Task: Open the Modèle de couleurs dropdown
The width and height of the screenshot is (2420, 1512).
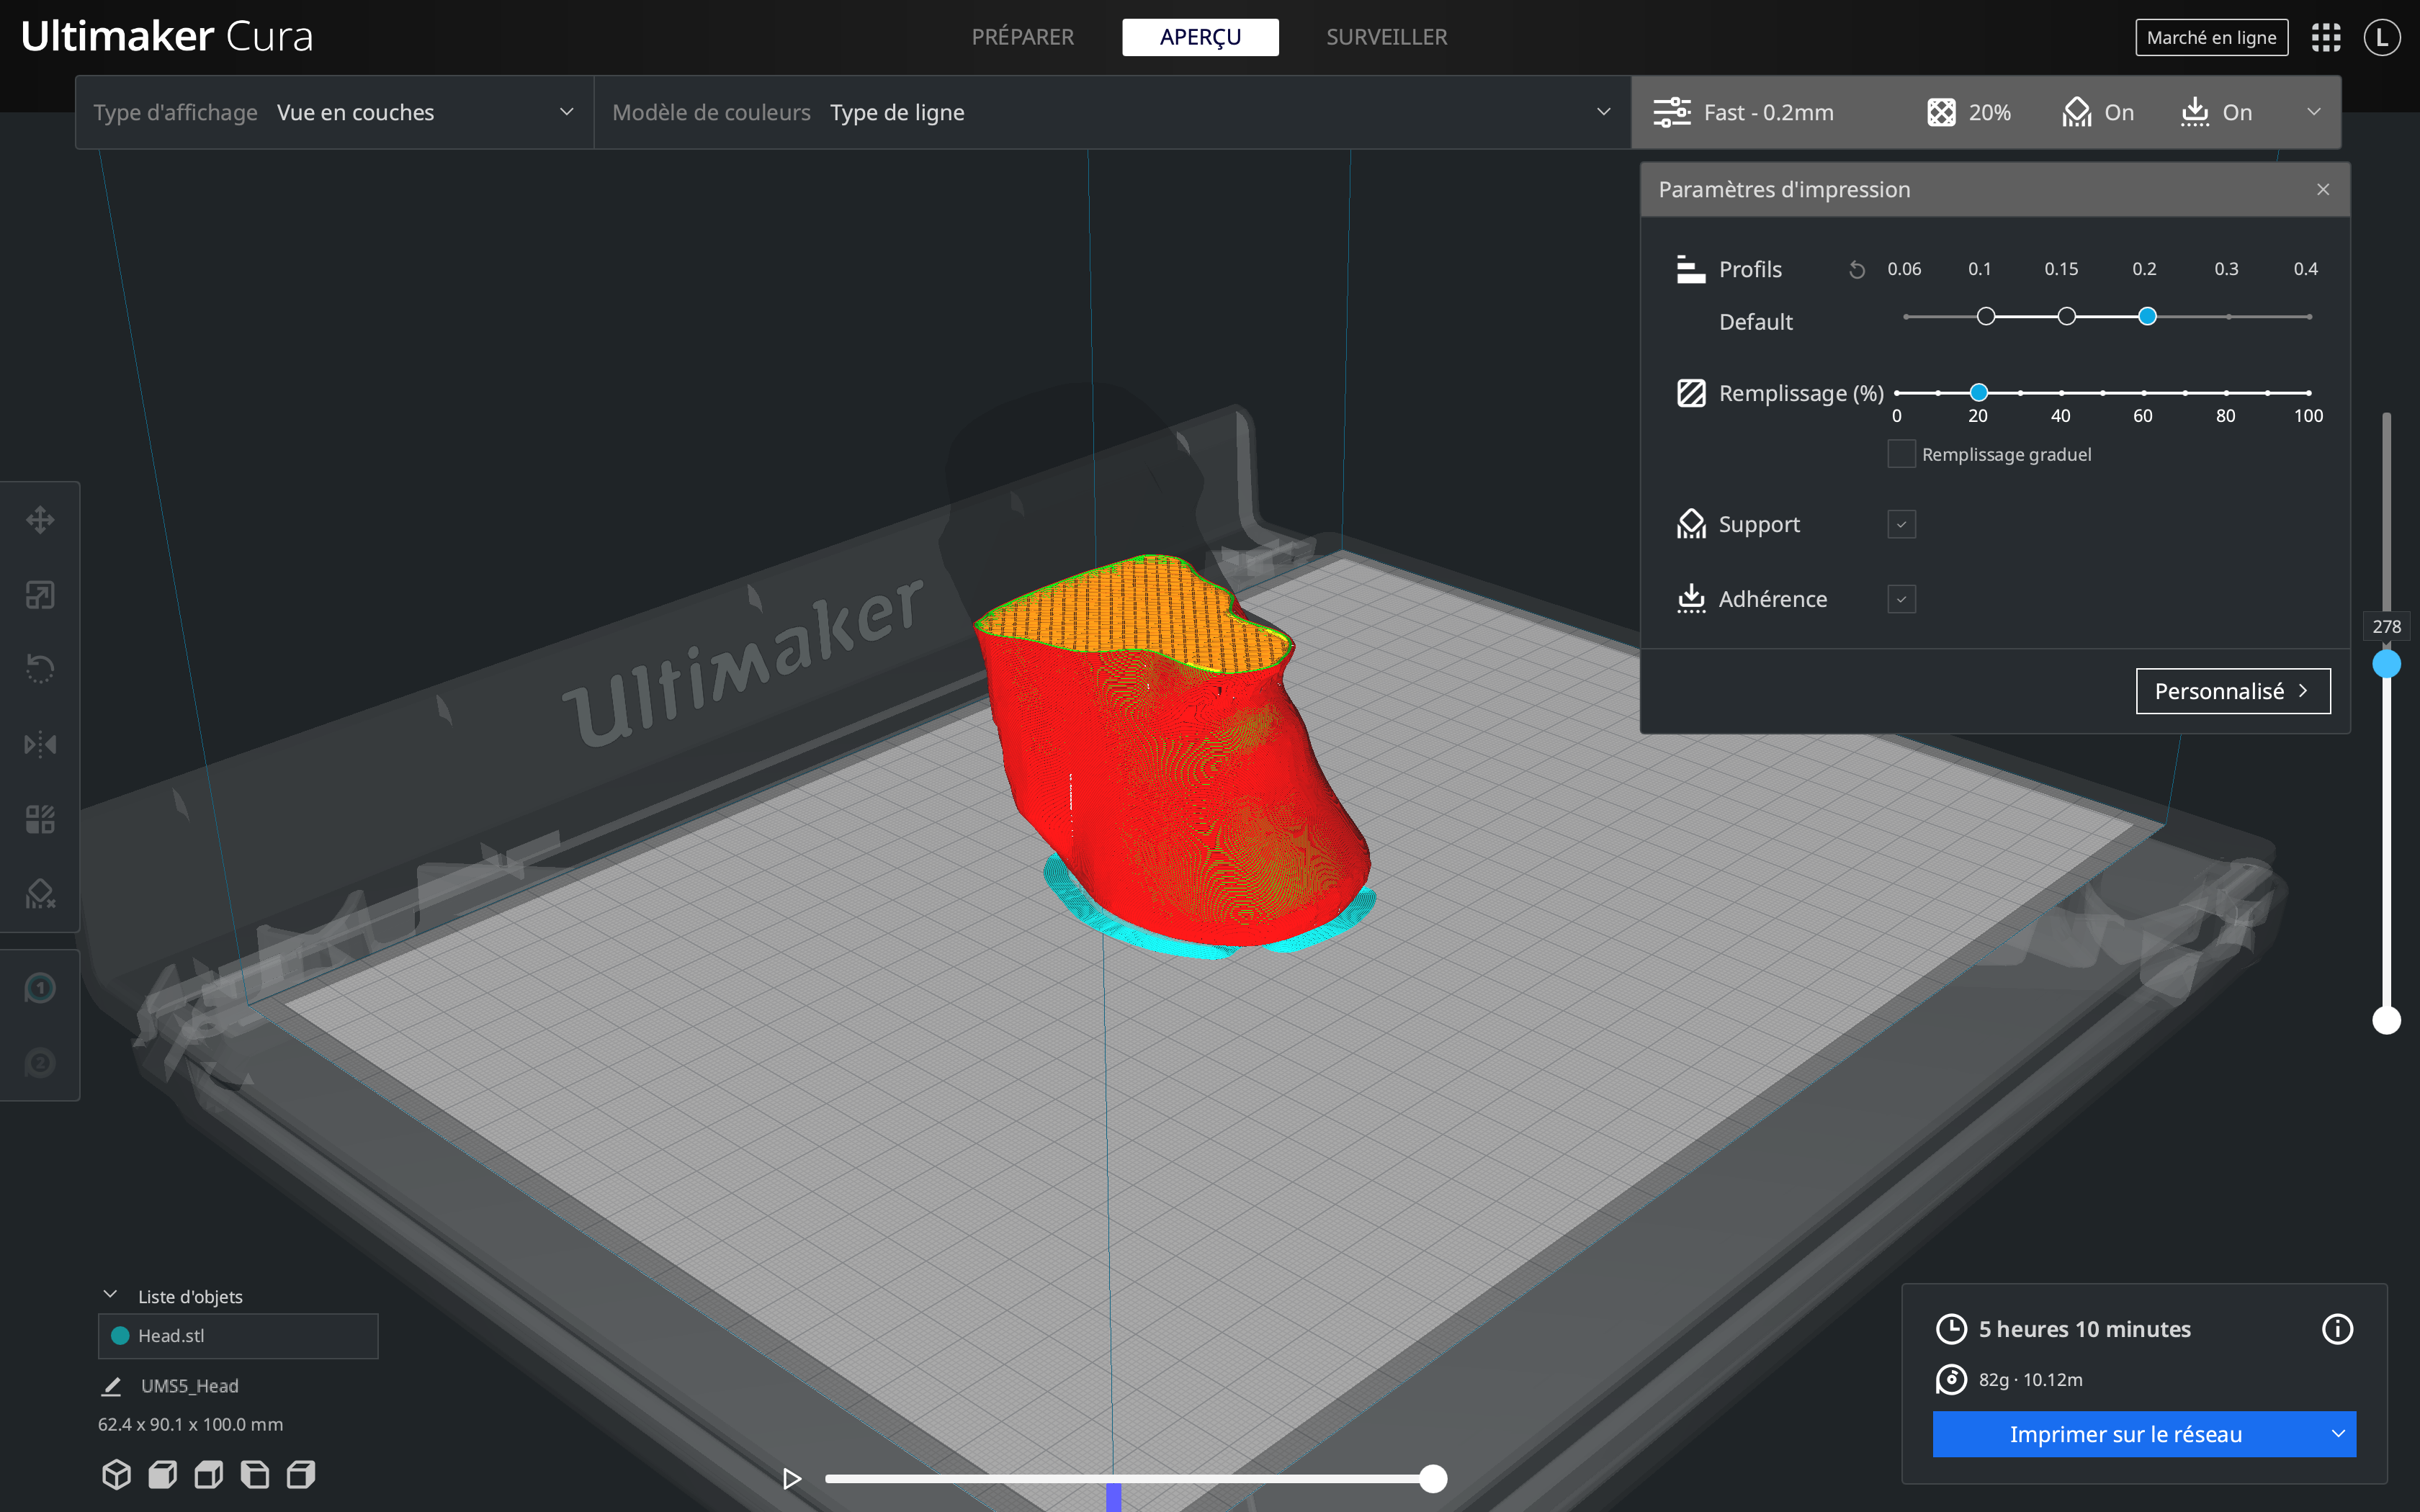Action: (1112, 112)
